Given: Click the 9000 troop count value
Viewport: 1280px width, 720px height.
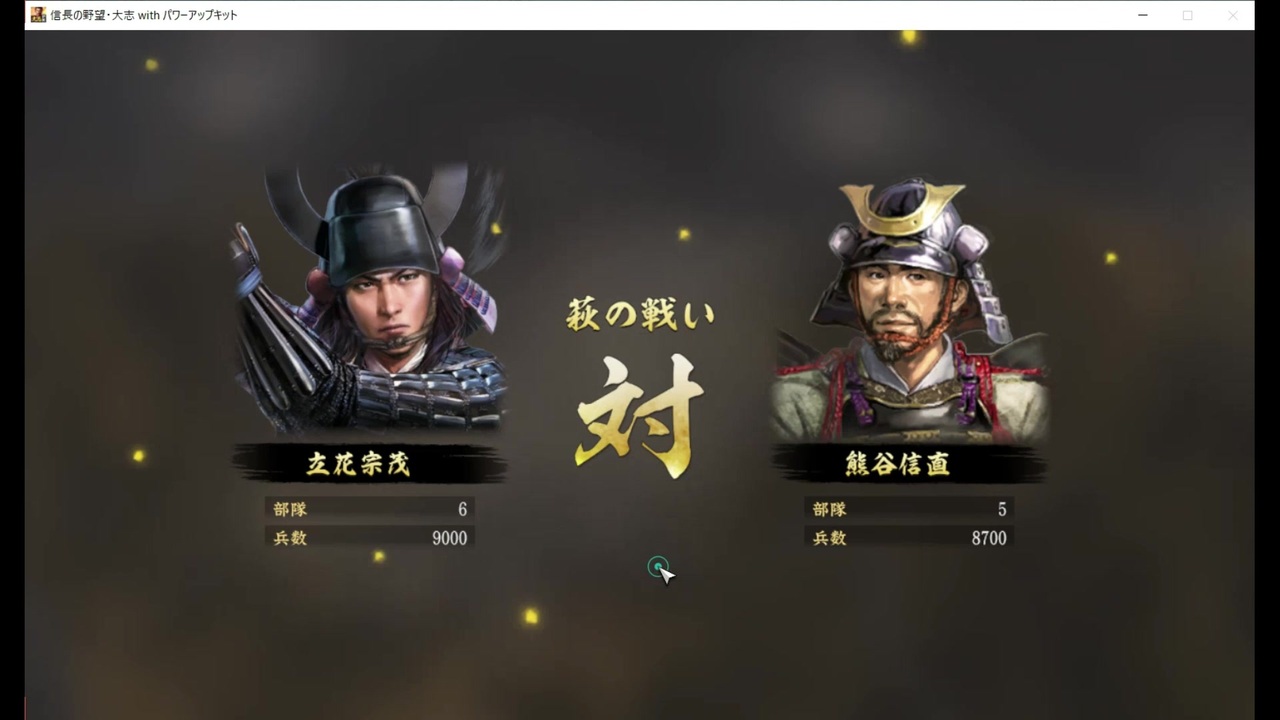Looking at the screenshot, I should tap(449, 538).
